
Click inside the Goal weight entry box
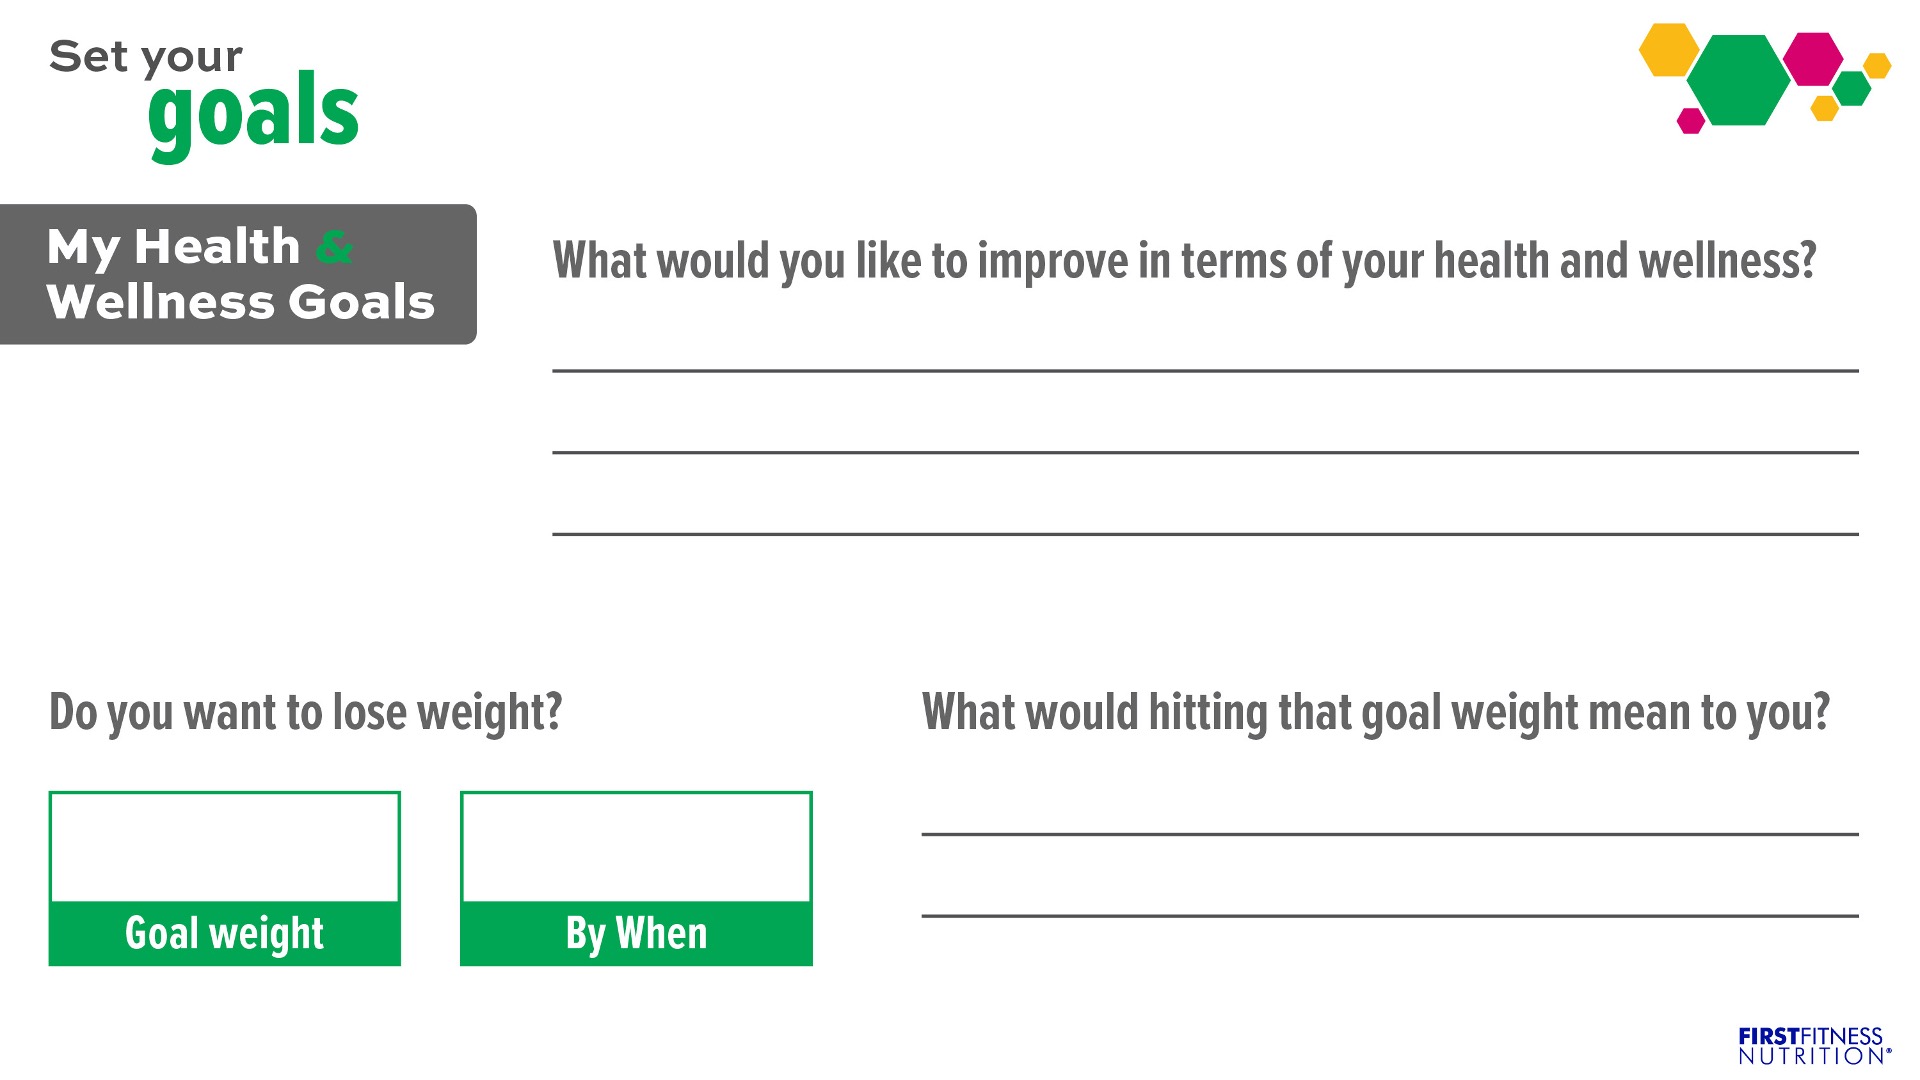tap(225, 848)
